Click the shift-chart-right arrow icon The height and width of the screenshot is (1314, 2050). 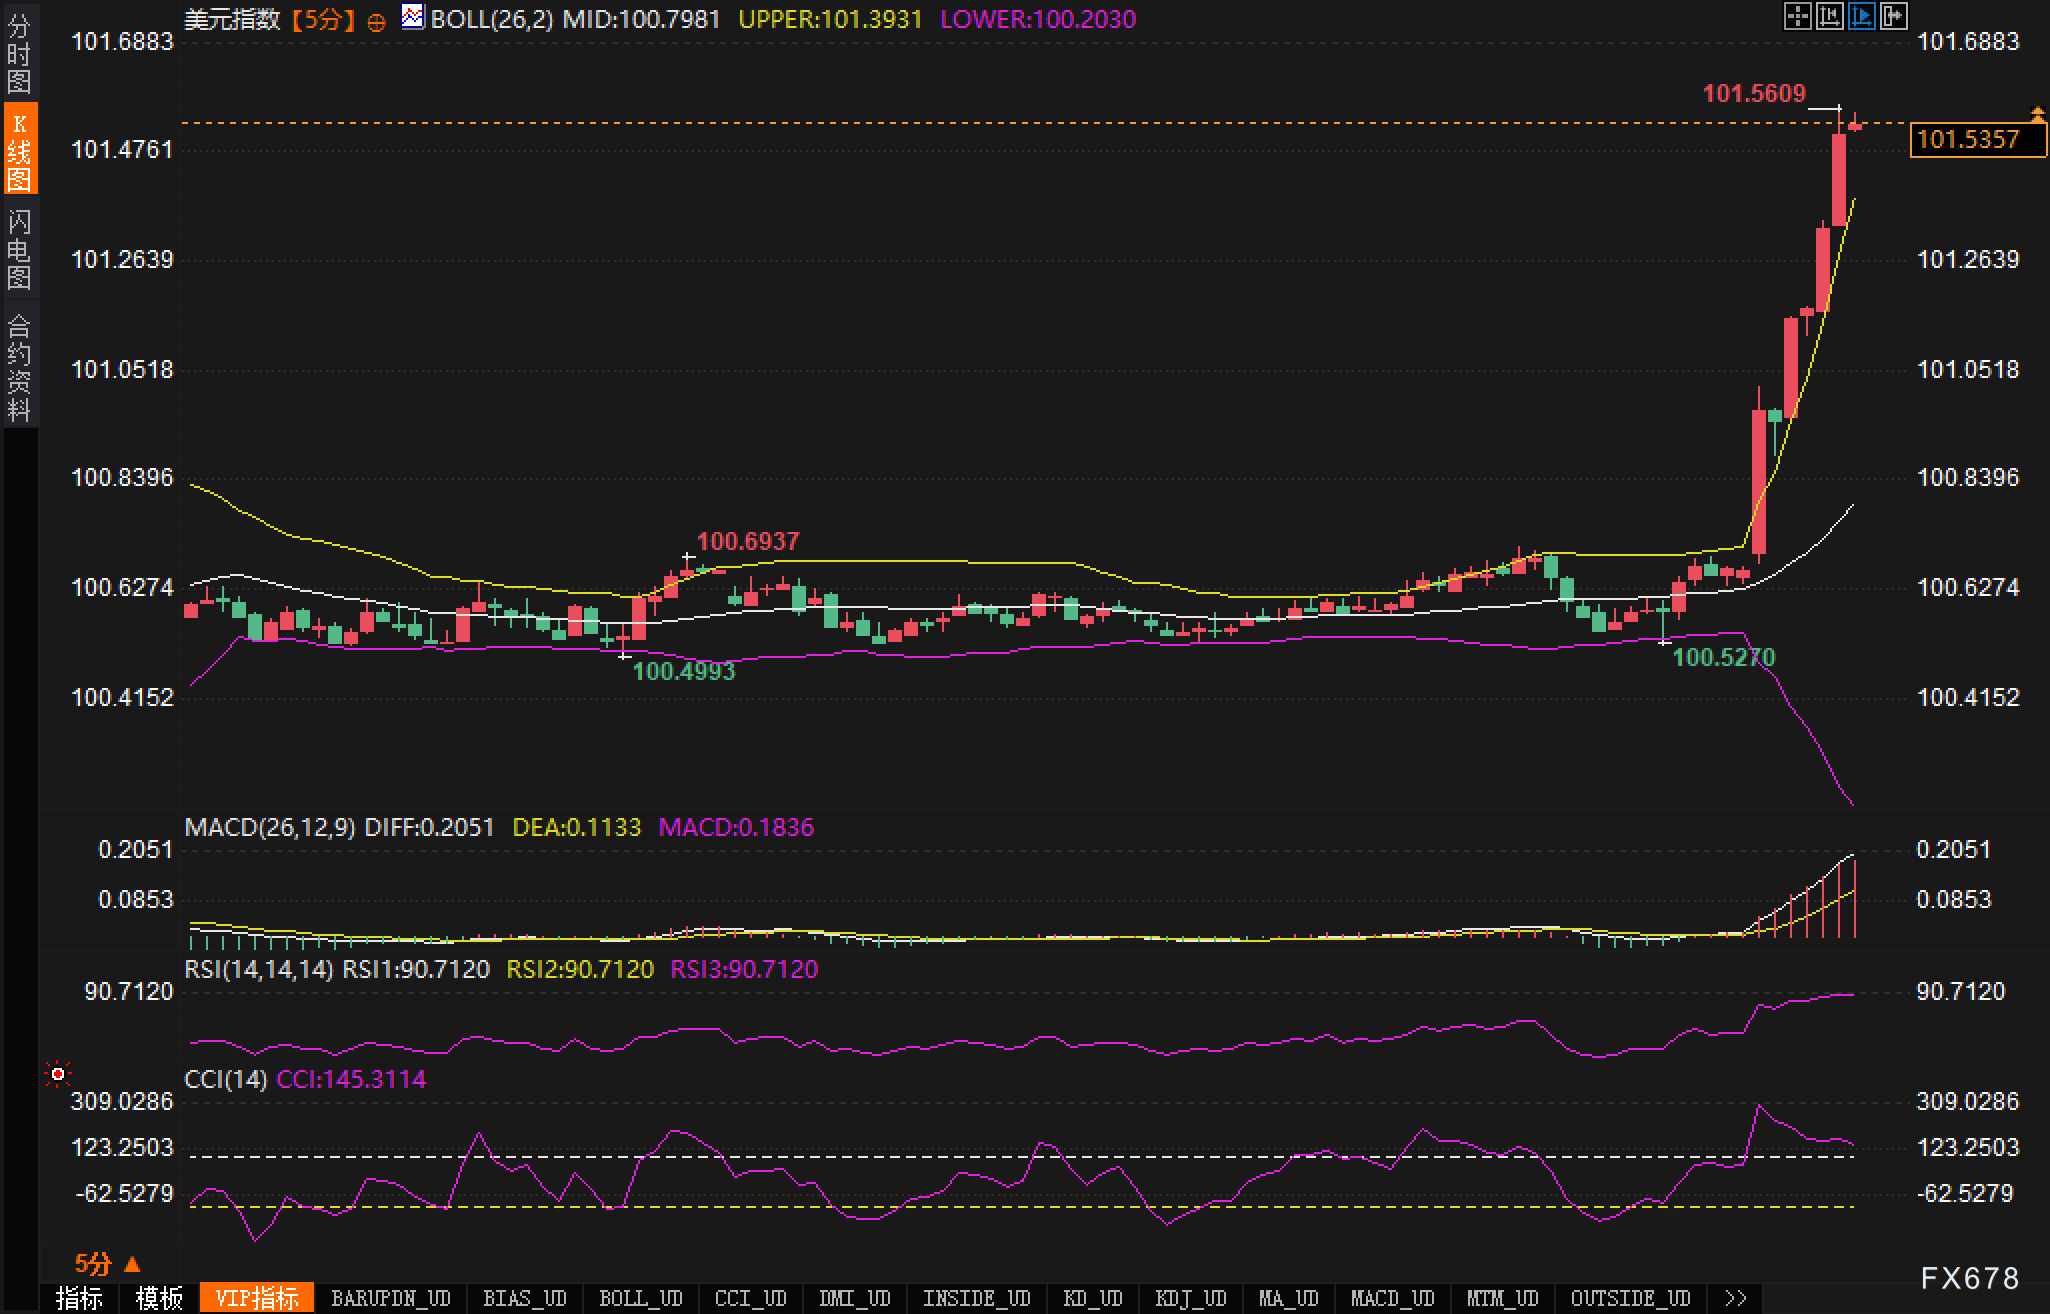1893,17
